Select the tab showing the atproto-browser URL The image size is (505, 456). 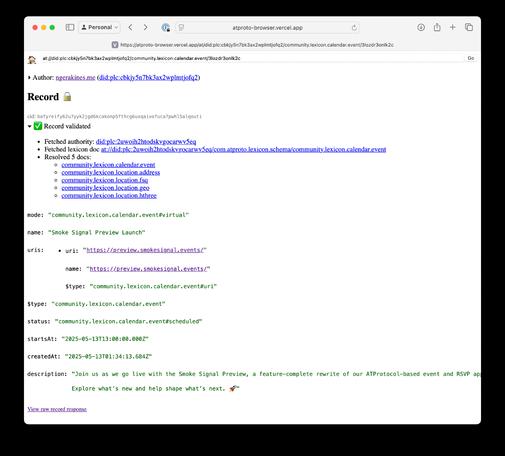point(252,45)
